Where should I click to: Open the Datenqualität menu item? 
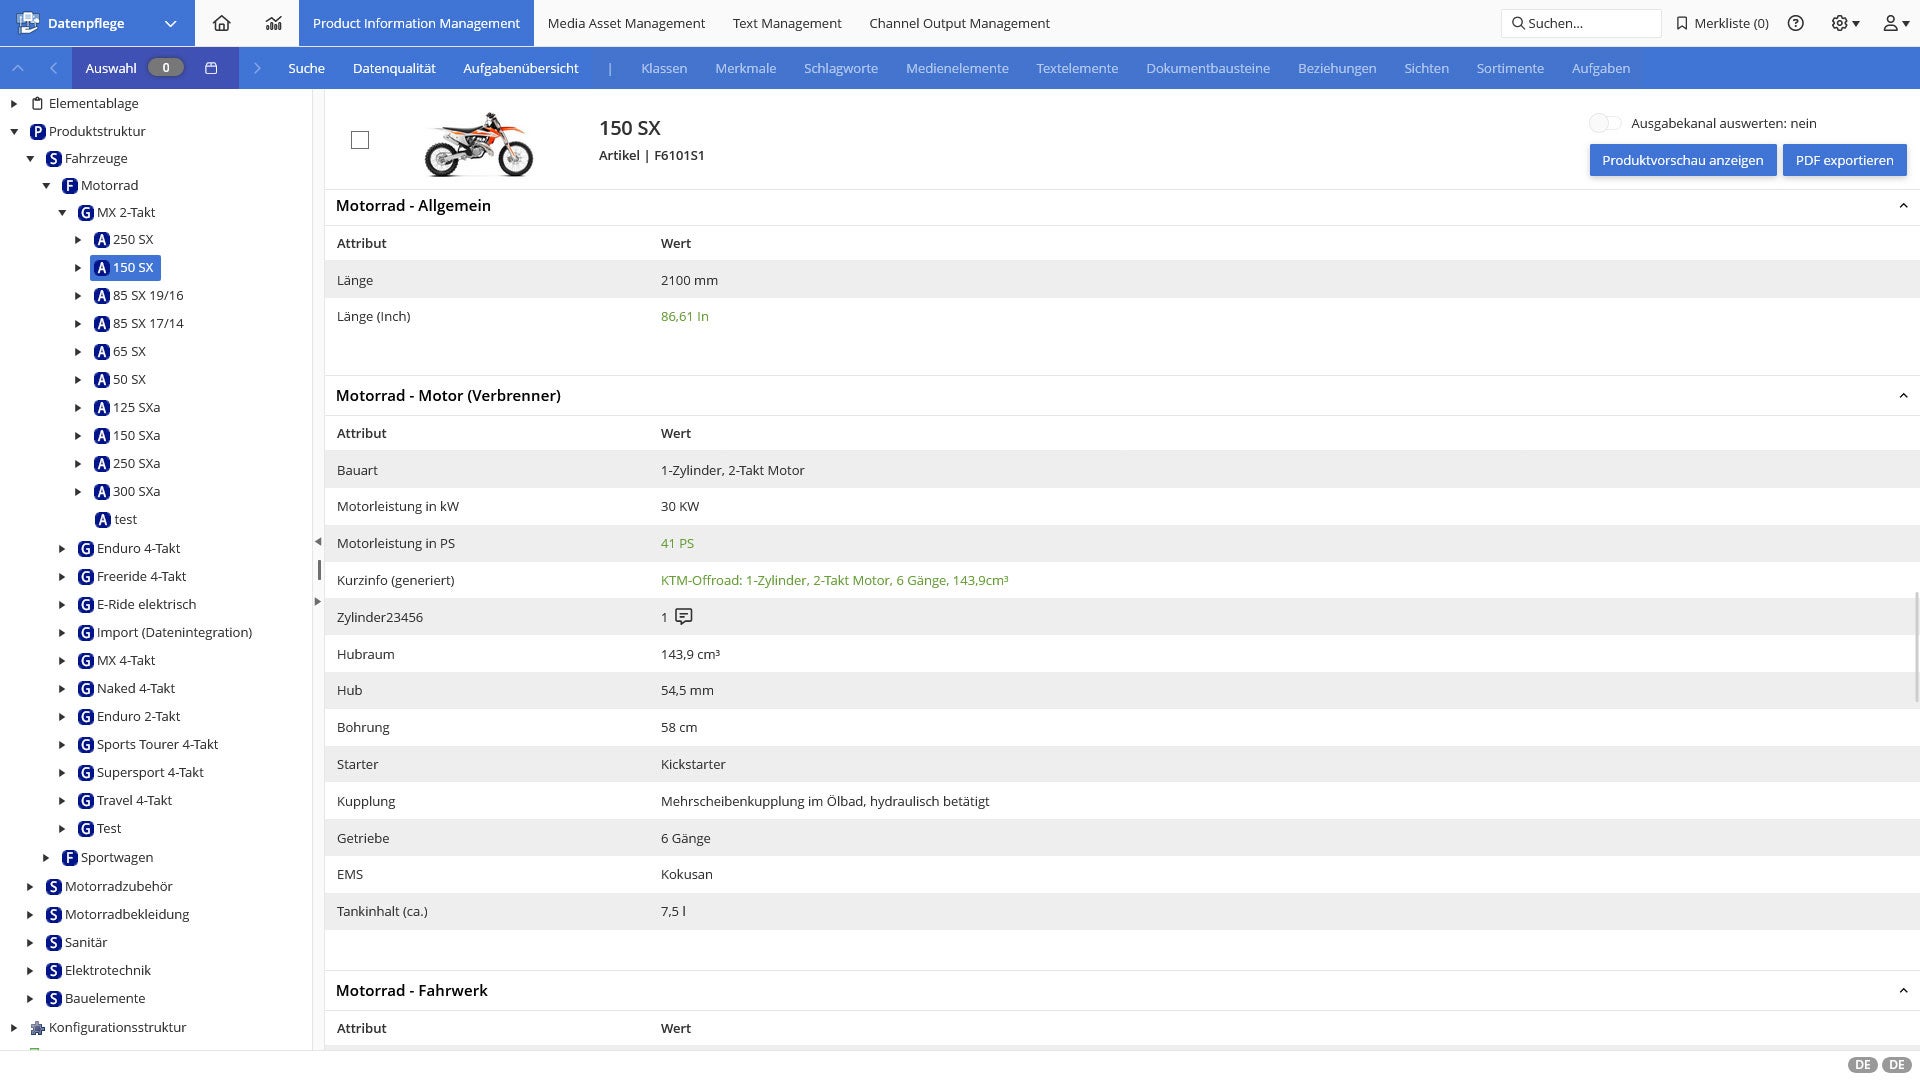(x=394, y=68)
